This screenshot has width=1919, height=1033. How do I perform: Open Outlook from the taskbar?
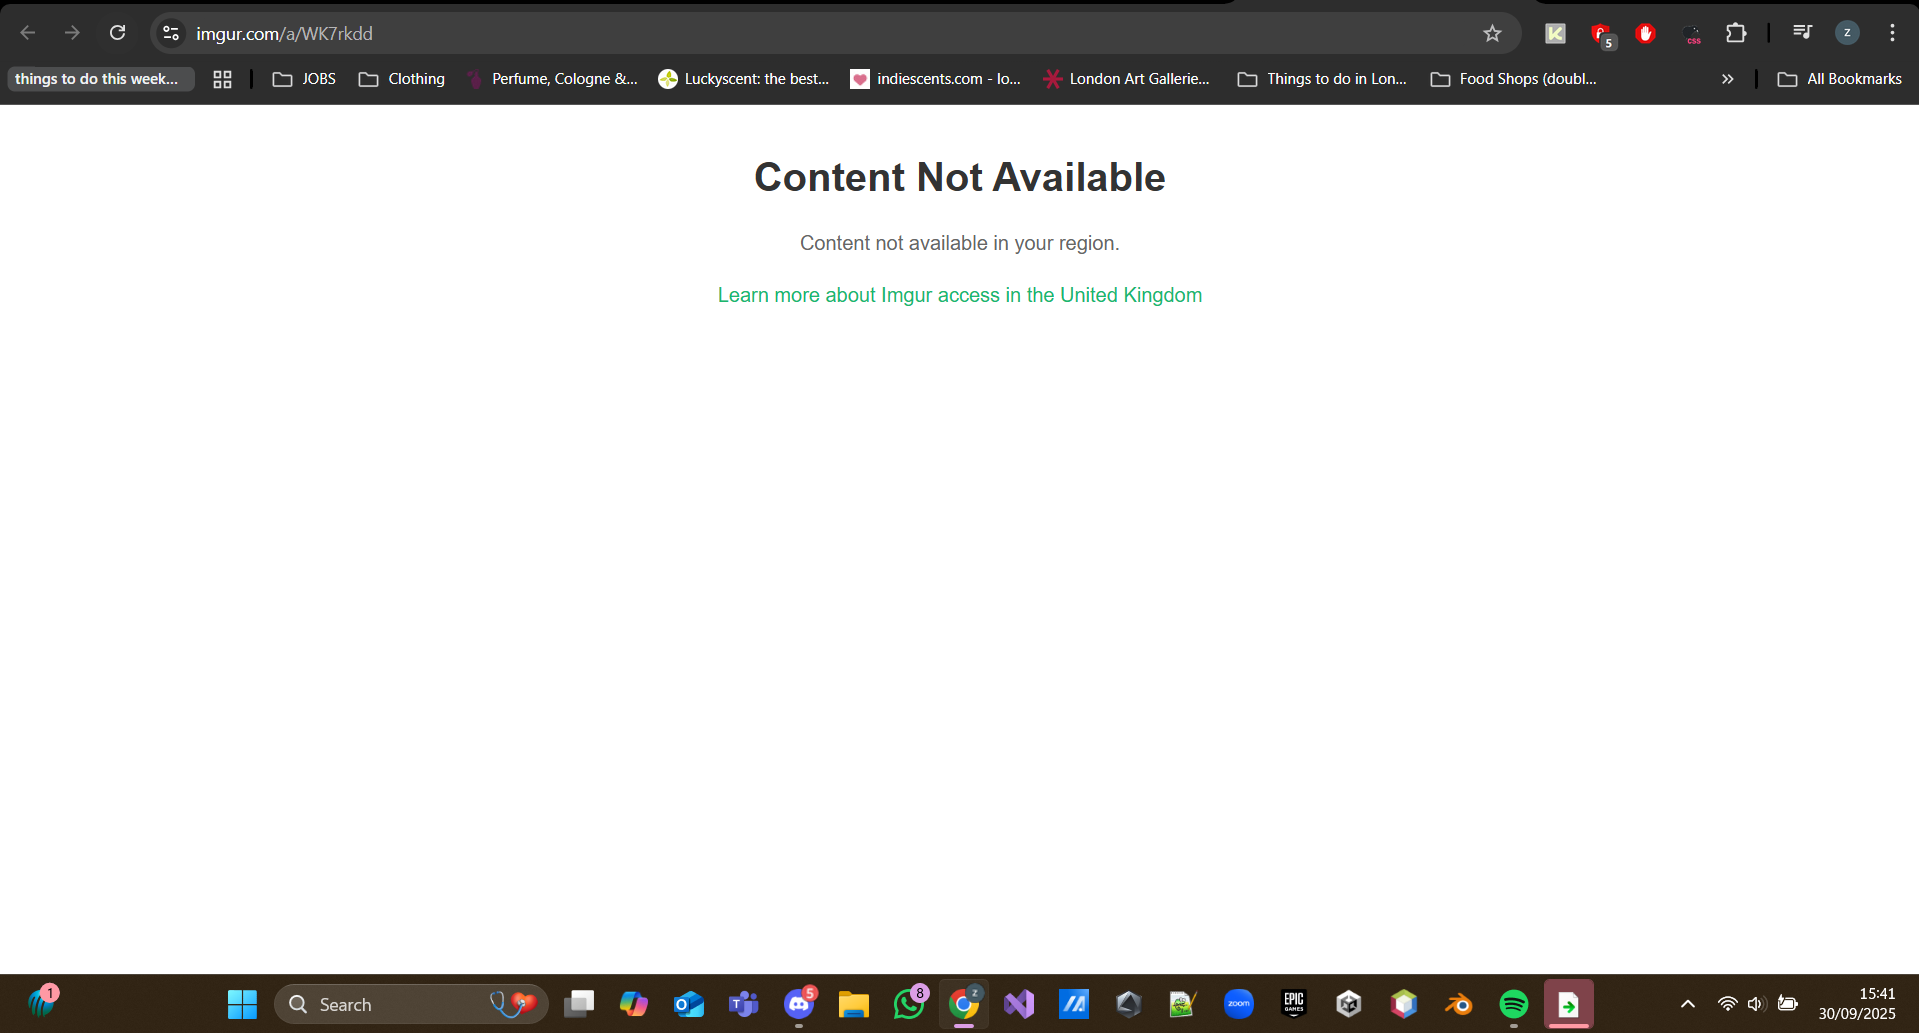click(689, 1004)
